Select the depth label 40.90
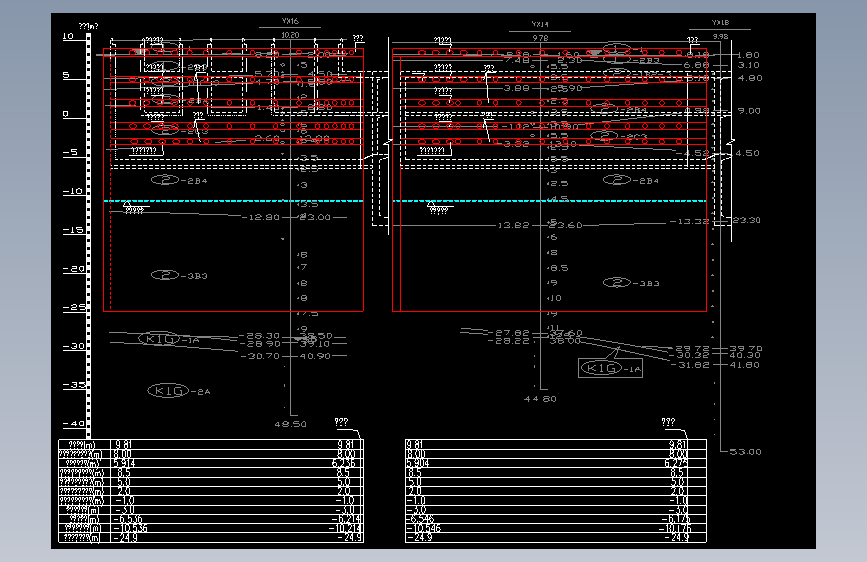Viewport: 867px width, 562px height. [x=315, y=356]
